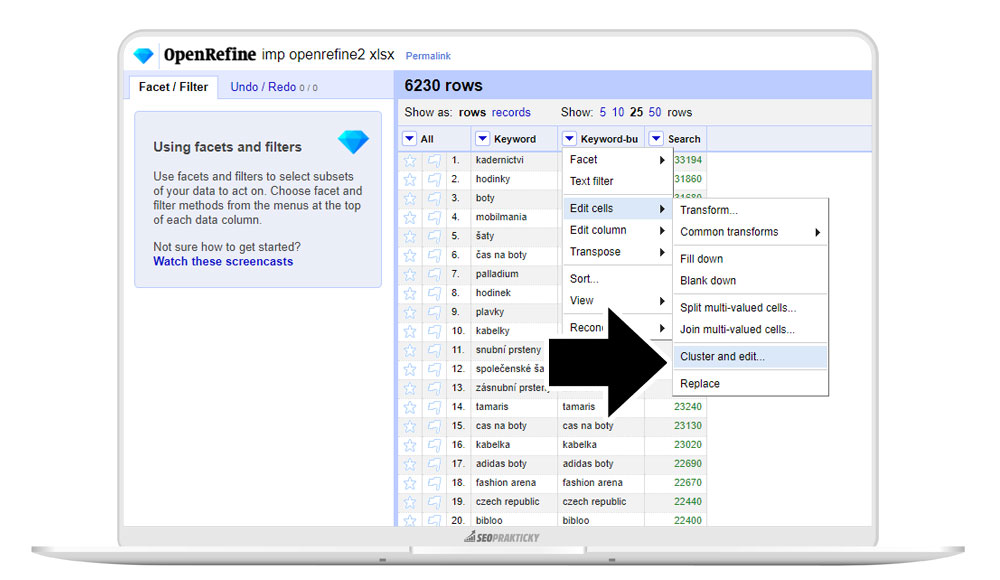Flag row 2 hodinky
This screenshot has height=580, width=1000.
coord(434,179)
